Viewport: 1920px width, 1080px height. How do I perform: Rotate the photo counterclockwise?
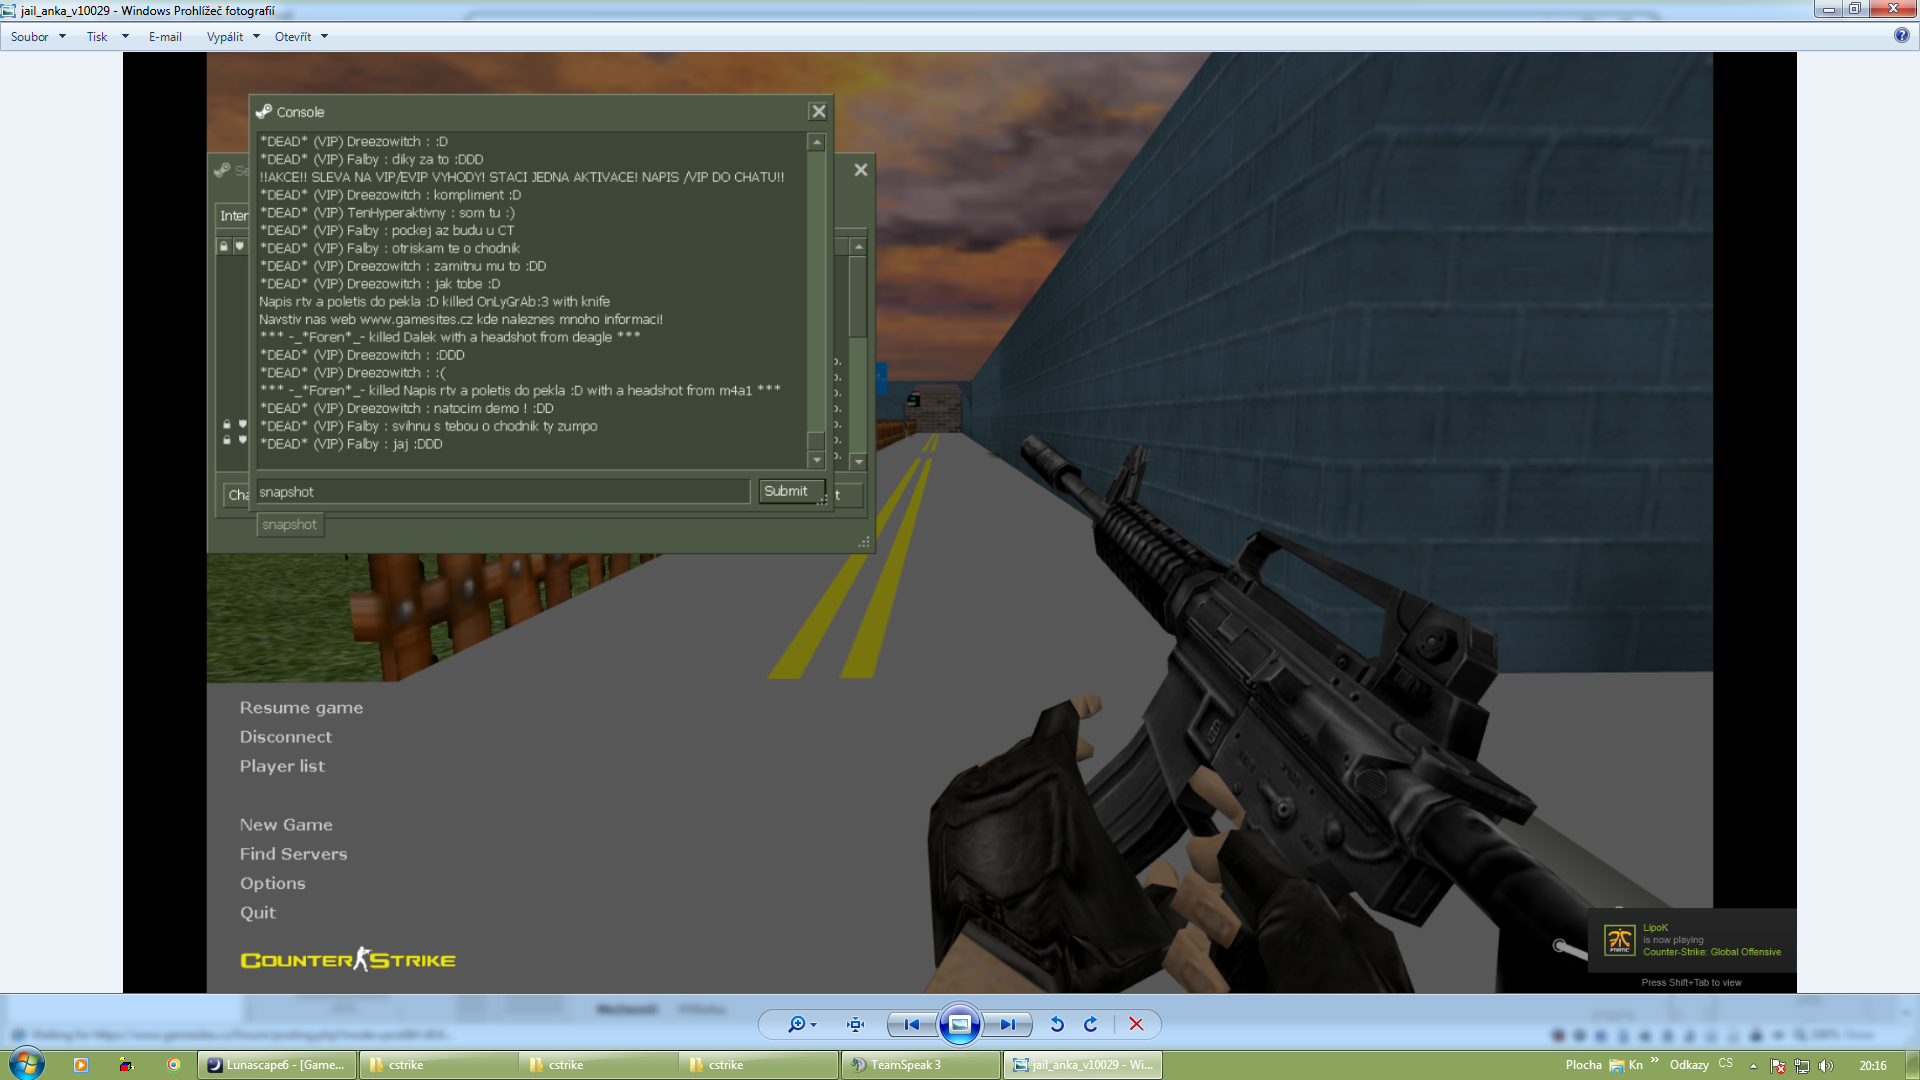click(x=1057, y=1024)
